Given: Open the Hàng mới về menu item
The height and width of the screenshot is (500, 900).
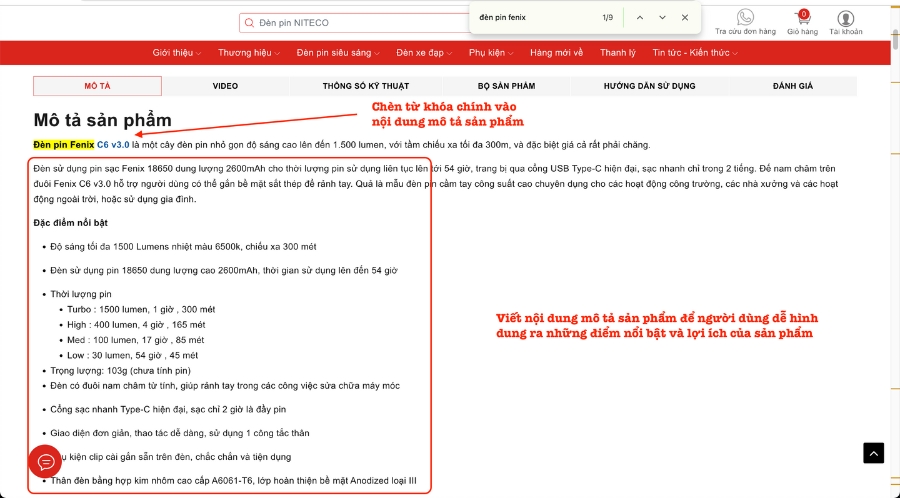Looking at the screenshot, I should click(x=556, y=53).
